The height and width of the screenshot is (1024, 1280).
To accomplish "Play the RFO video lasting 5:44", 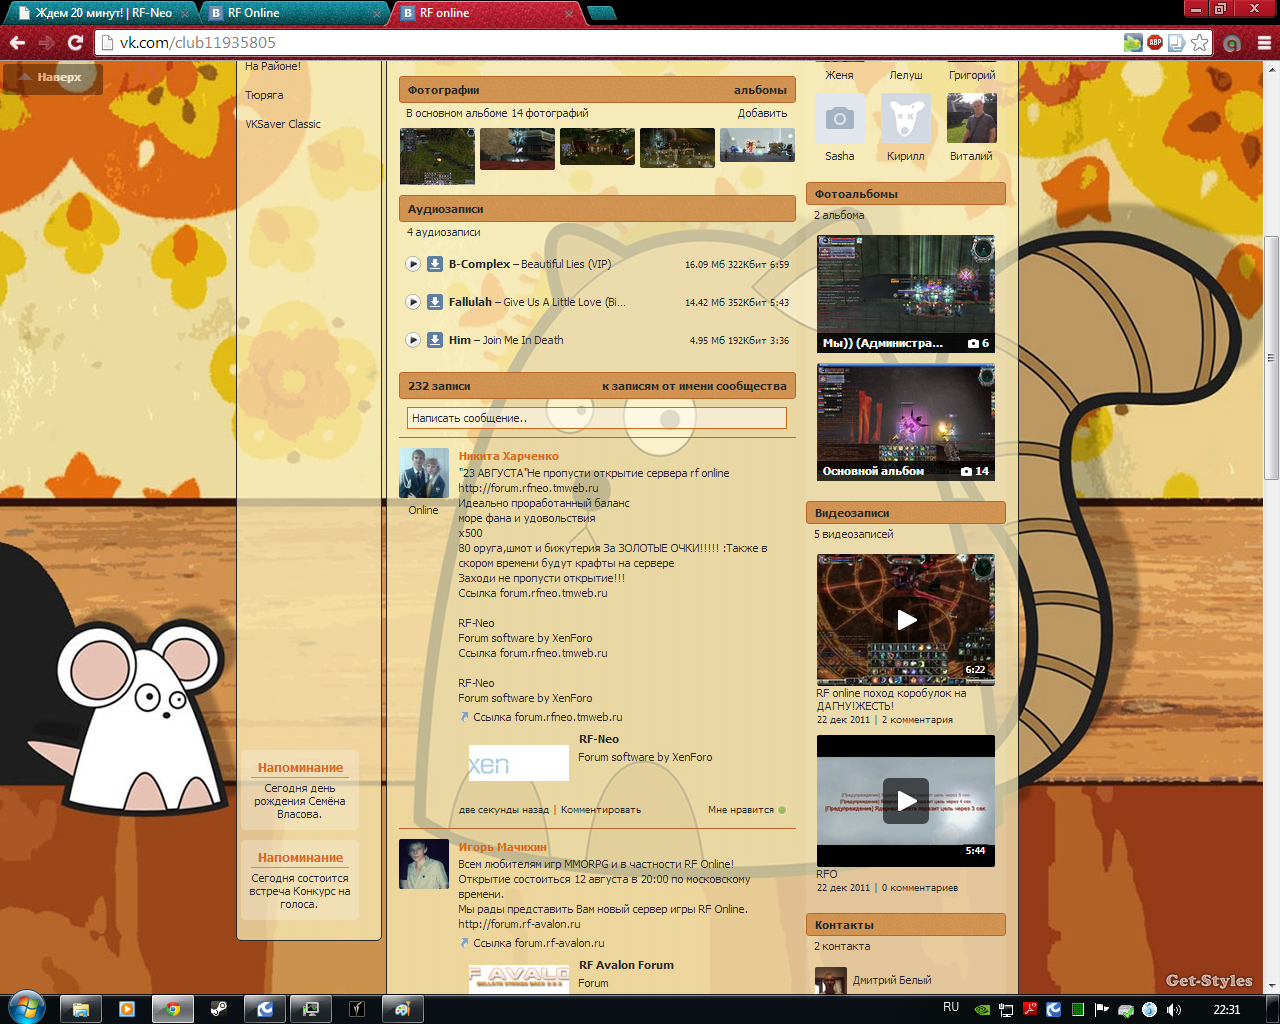I will (x=906, y=801).
